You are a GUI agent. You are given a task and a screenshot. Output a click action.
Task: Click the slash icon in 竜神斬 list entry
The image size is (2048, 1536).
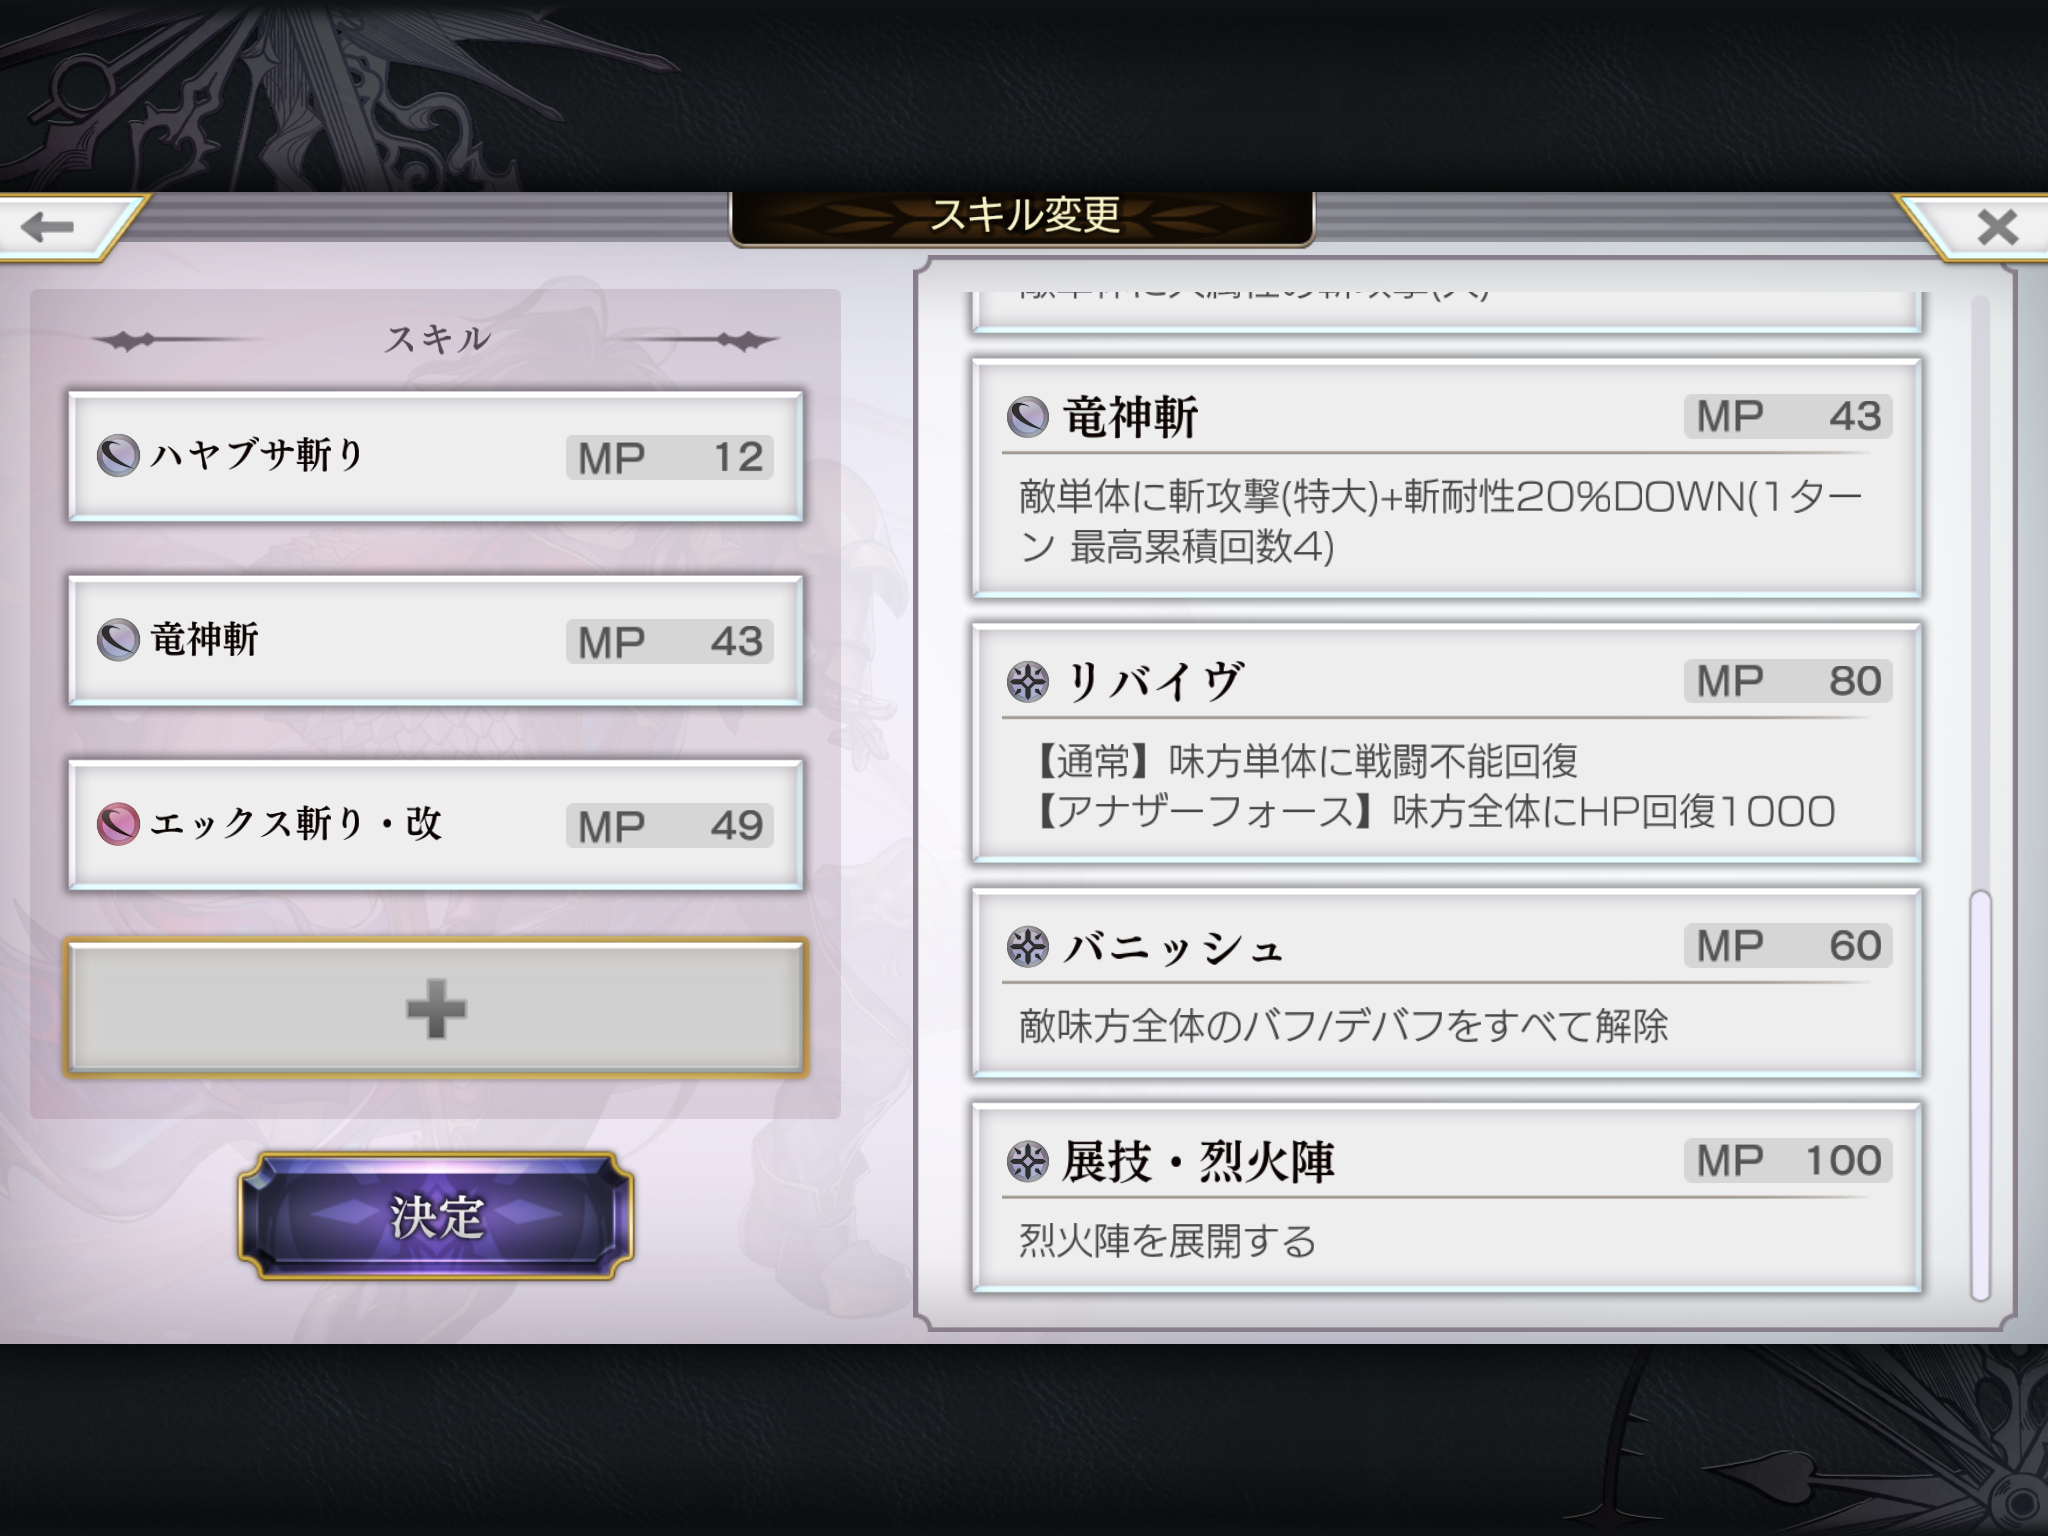coord(1027,417)
